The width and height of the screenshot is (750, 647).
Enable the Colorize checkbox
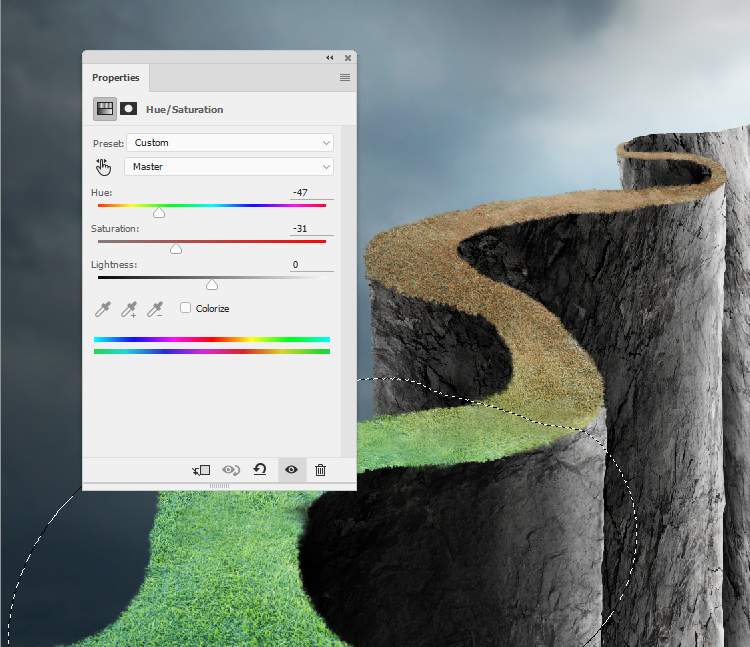(186, 307)
